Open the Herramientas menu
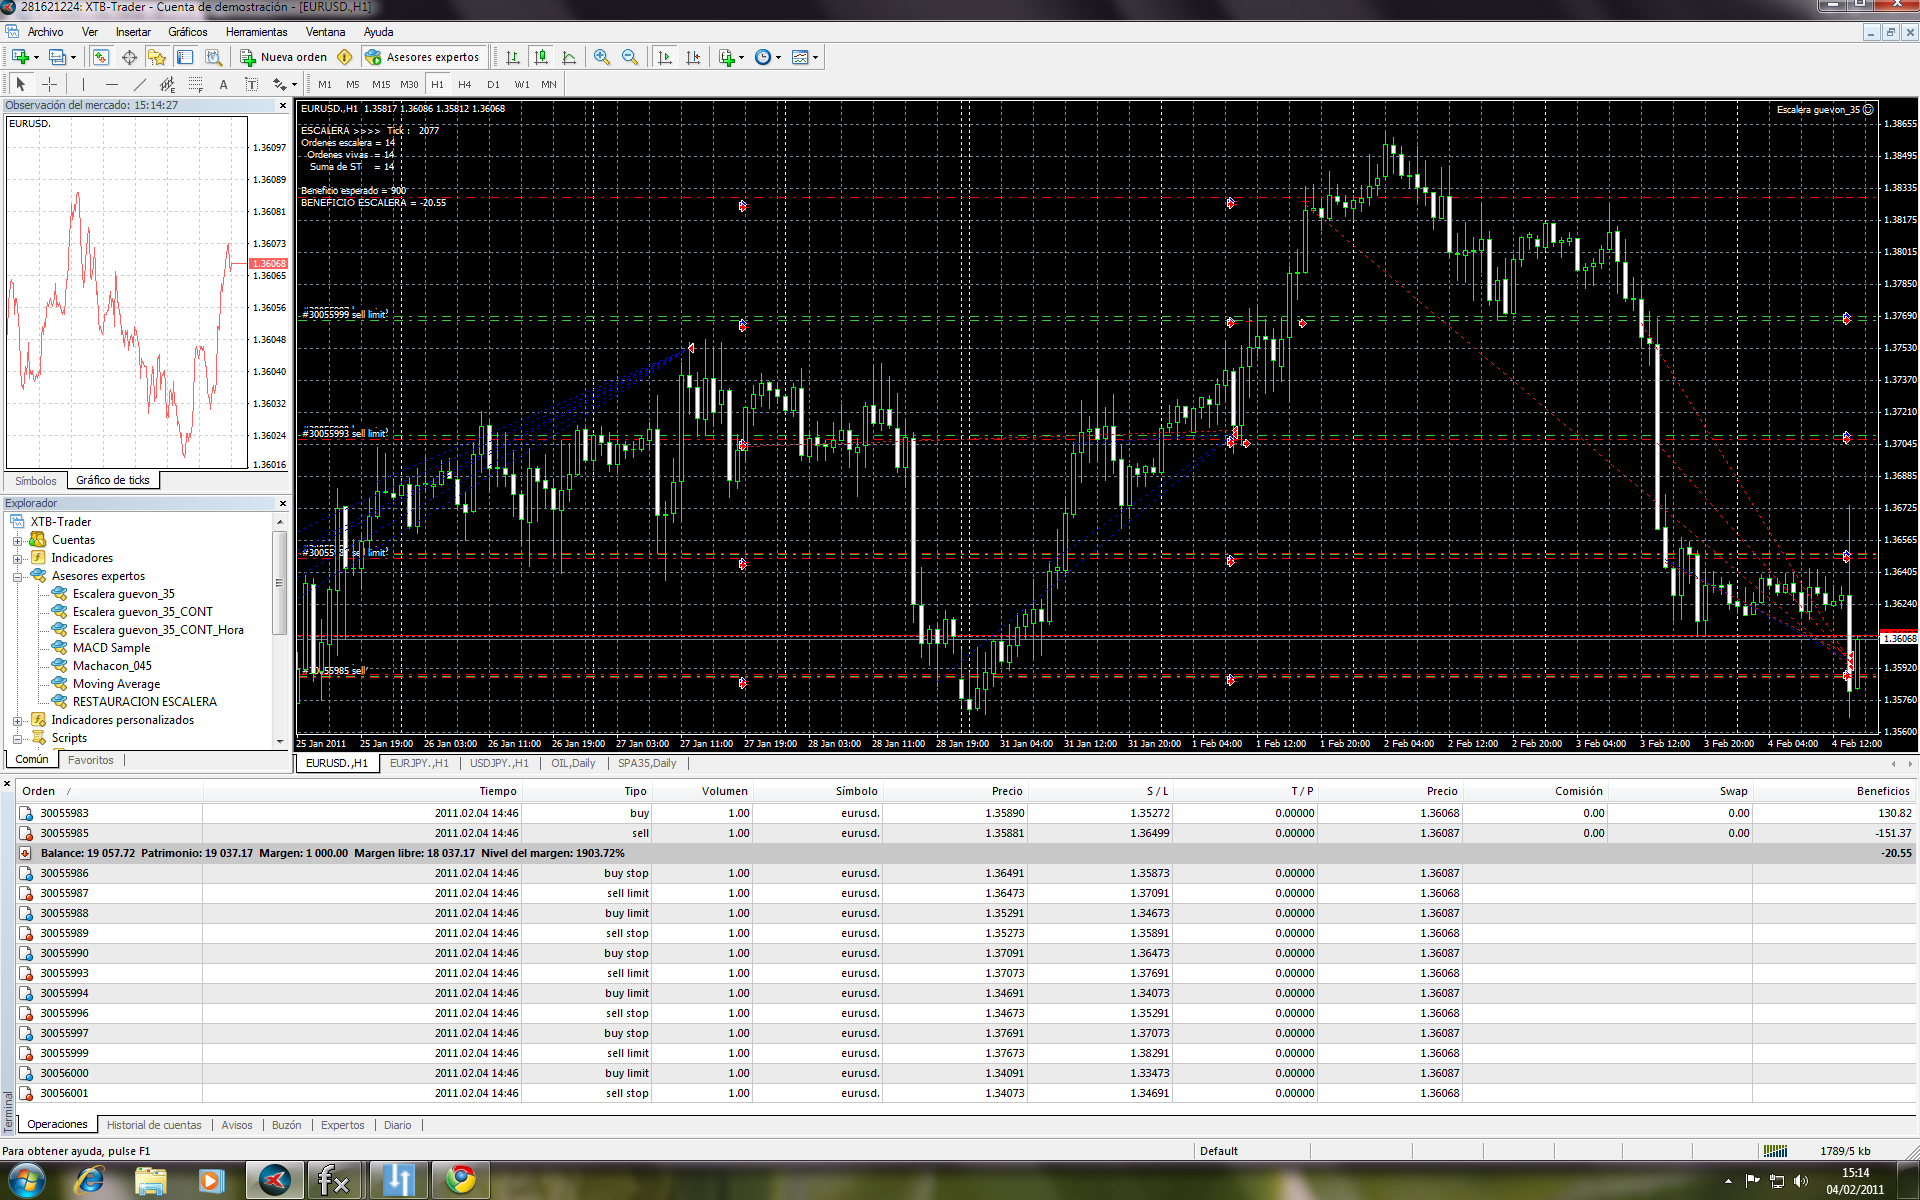Viewport: 1920px width, 1200px height. point(256,32)
